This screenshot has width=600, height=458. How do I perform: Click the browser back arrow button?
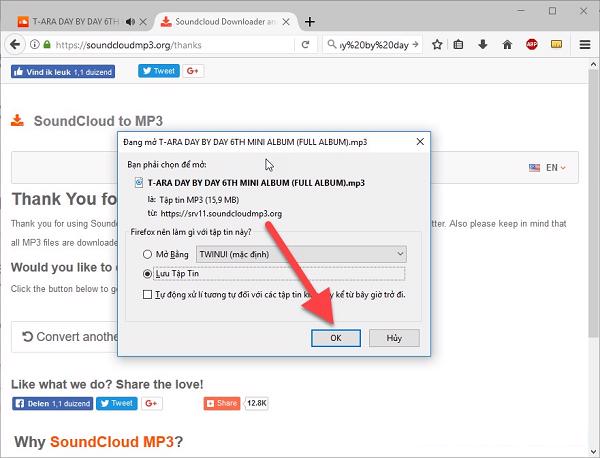click(x=15, y=44)
